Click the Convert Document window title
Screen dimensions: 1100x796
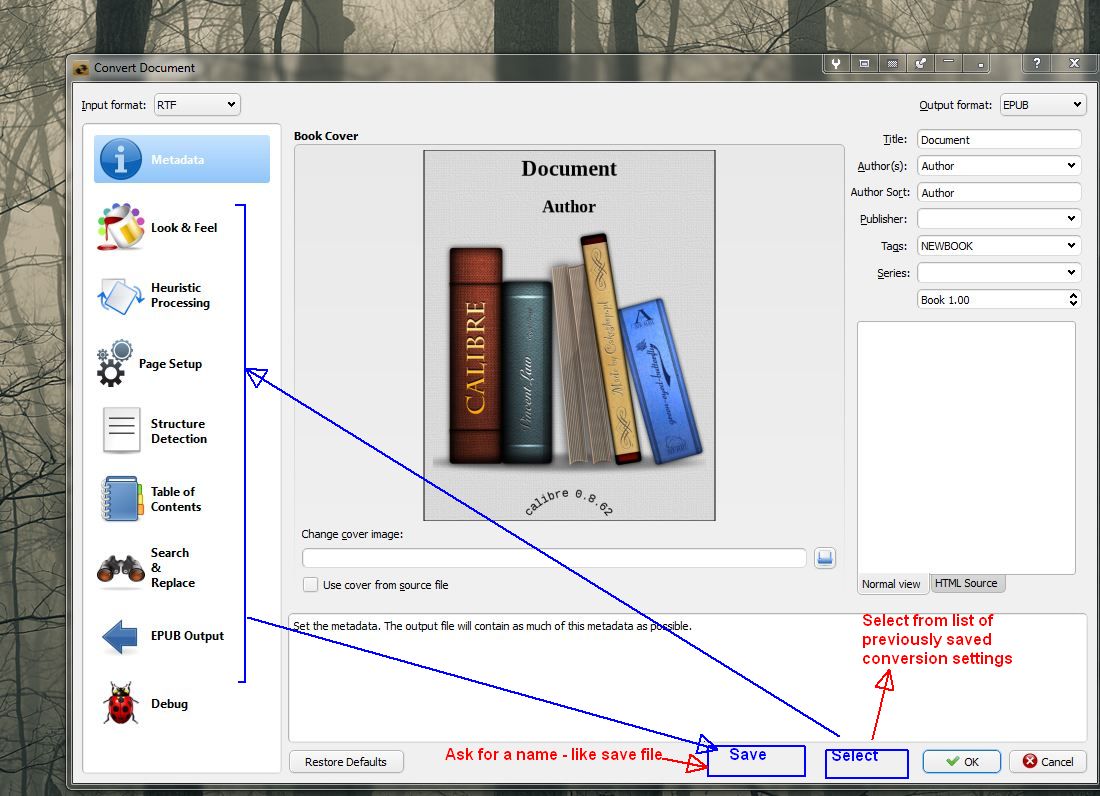(x=145, y=67)
